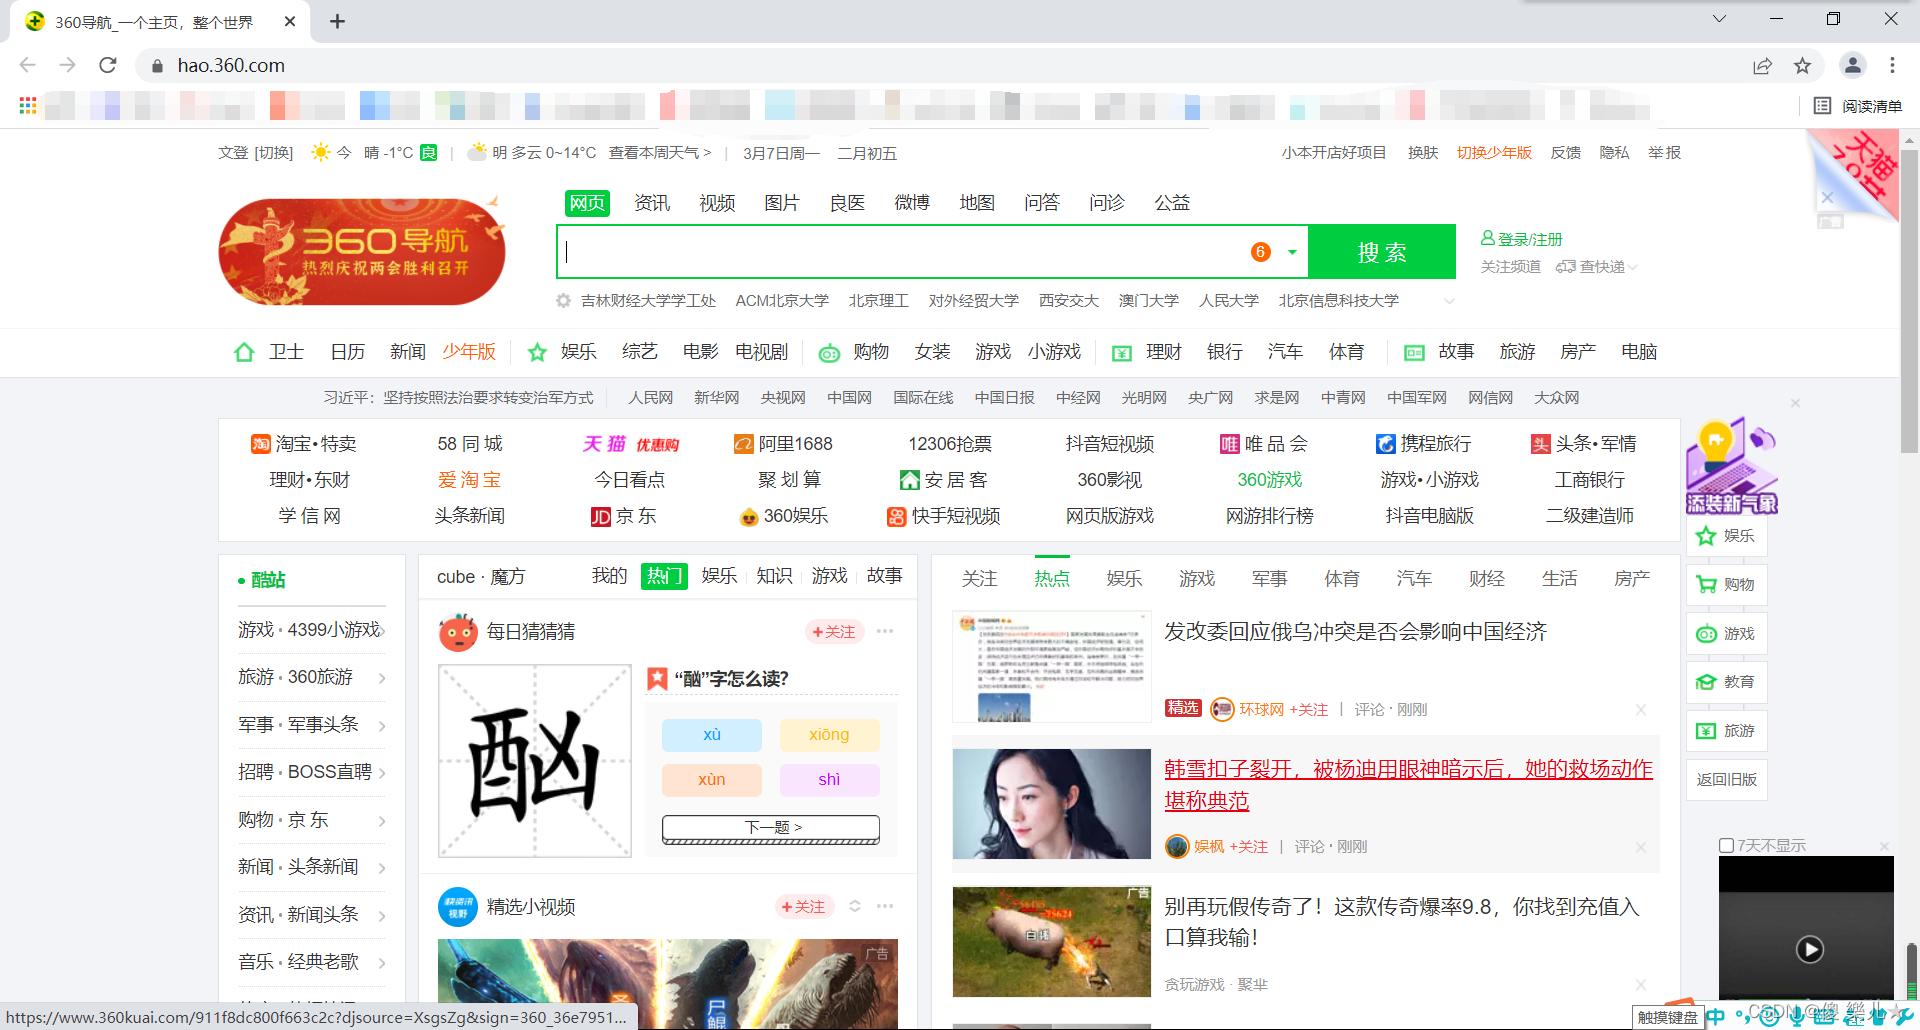Select the 图片 search tab

click(x=782, y=203)
